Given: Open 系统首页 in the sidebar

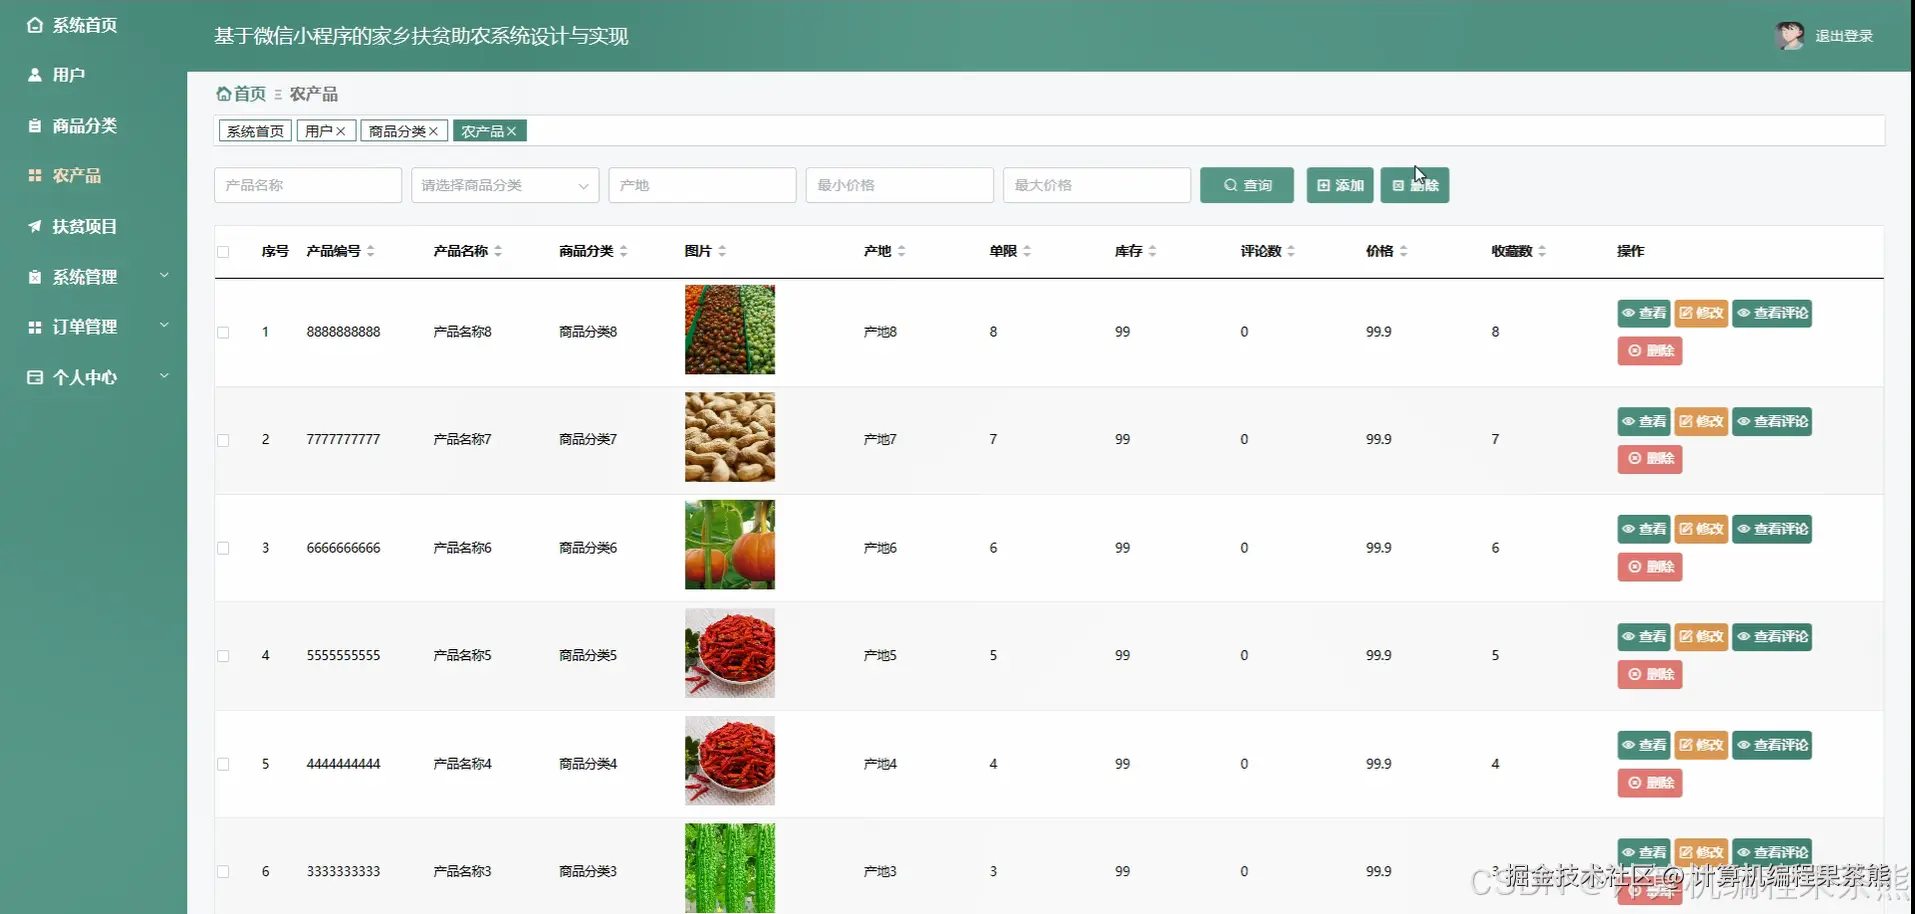Looking at the screenshot, I should point(72,25).
